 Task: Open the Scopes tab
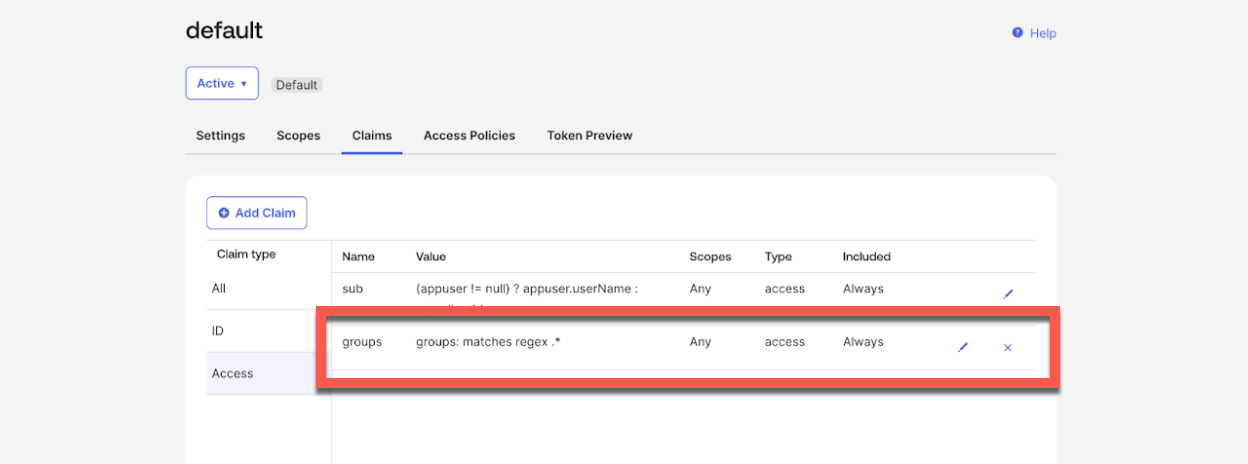tap(298, 135)
